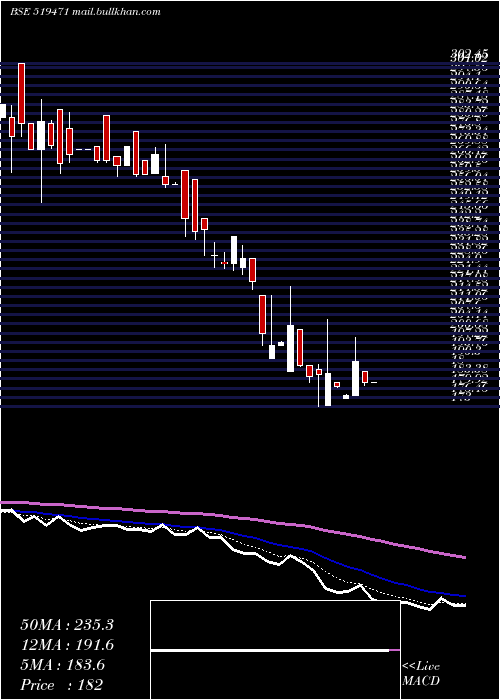
Task: Click the 50MA : 235.3 value
Action: point(67,625)
